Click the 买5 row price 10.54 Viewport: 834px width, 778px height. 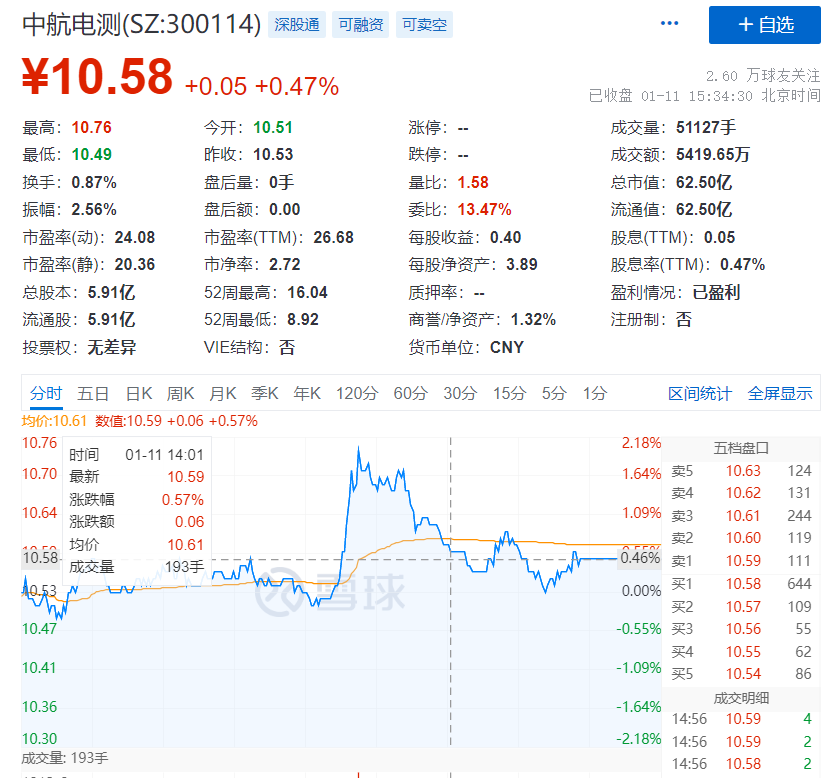tap(743, 674)
